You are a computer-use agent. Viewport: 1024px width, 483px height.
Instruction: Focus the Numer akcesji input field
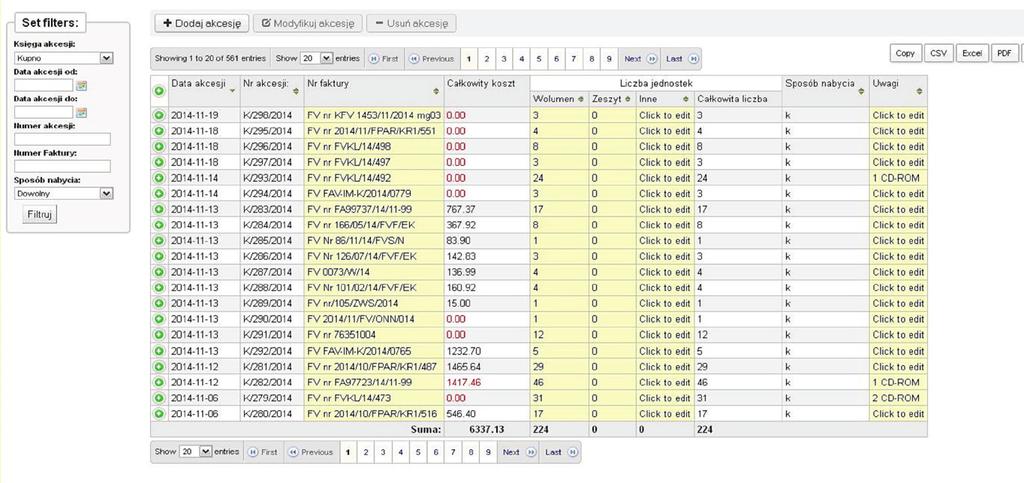[x=63, y=140]
